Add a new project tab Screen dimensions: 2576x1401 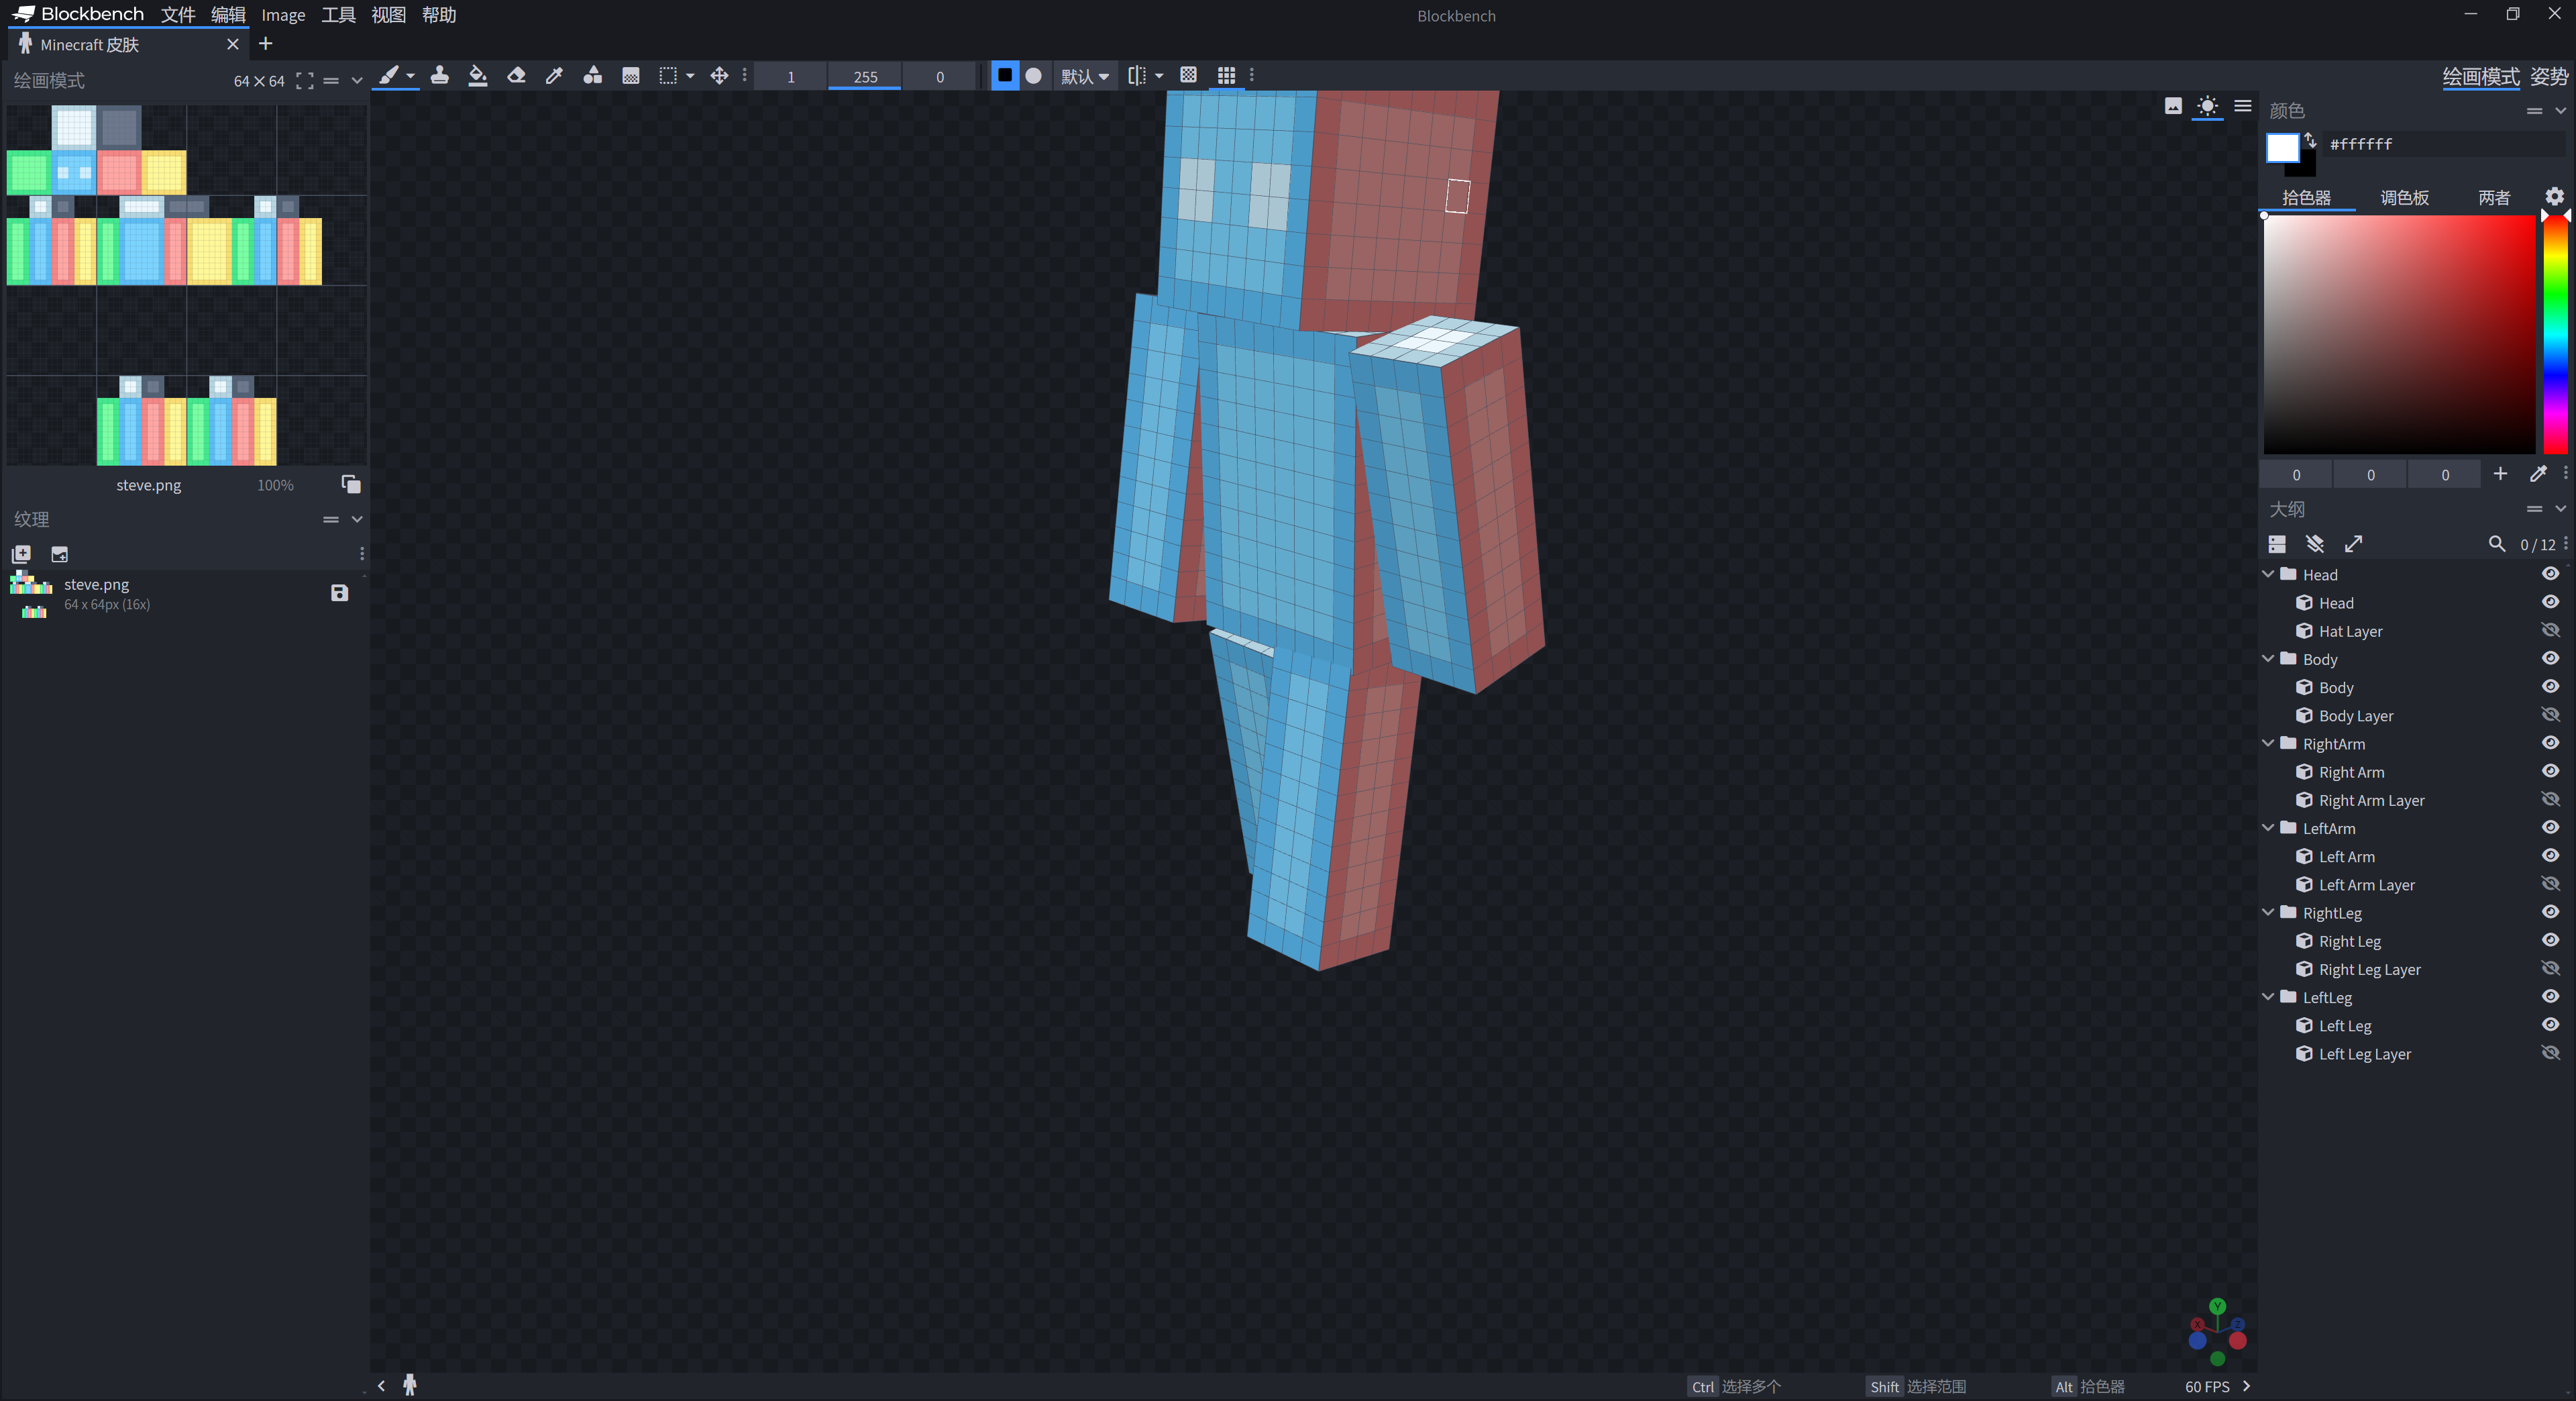(265, 44)
